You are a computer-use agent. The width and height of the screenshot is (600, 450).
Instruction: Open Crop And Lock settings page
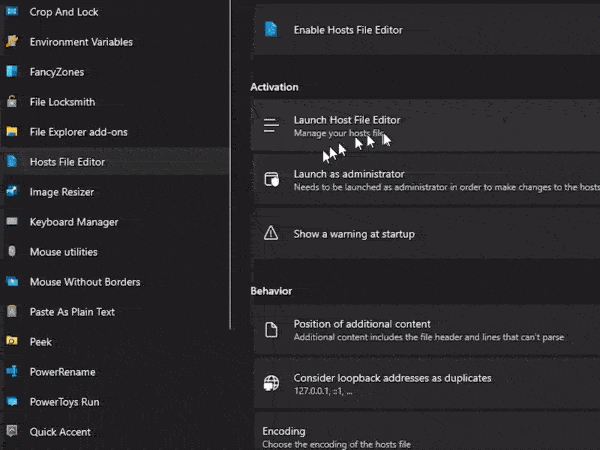point(115,11)
